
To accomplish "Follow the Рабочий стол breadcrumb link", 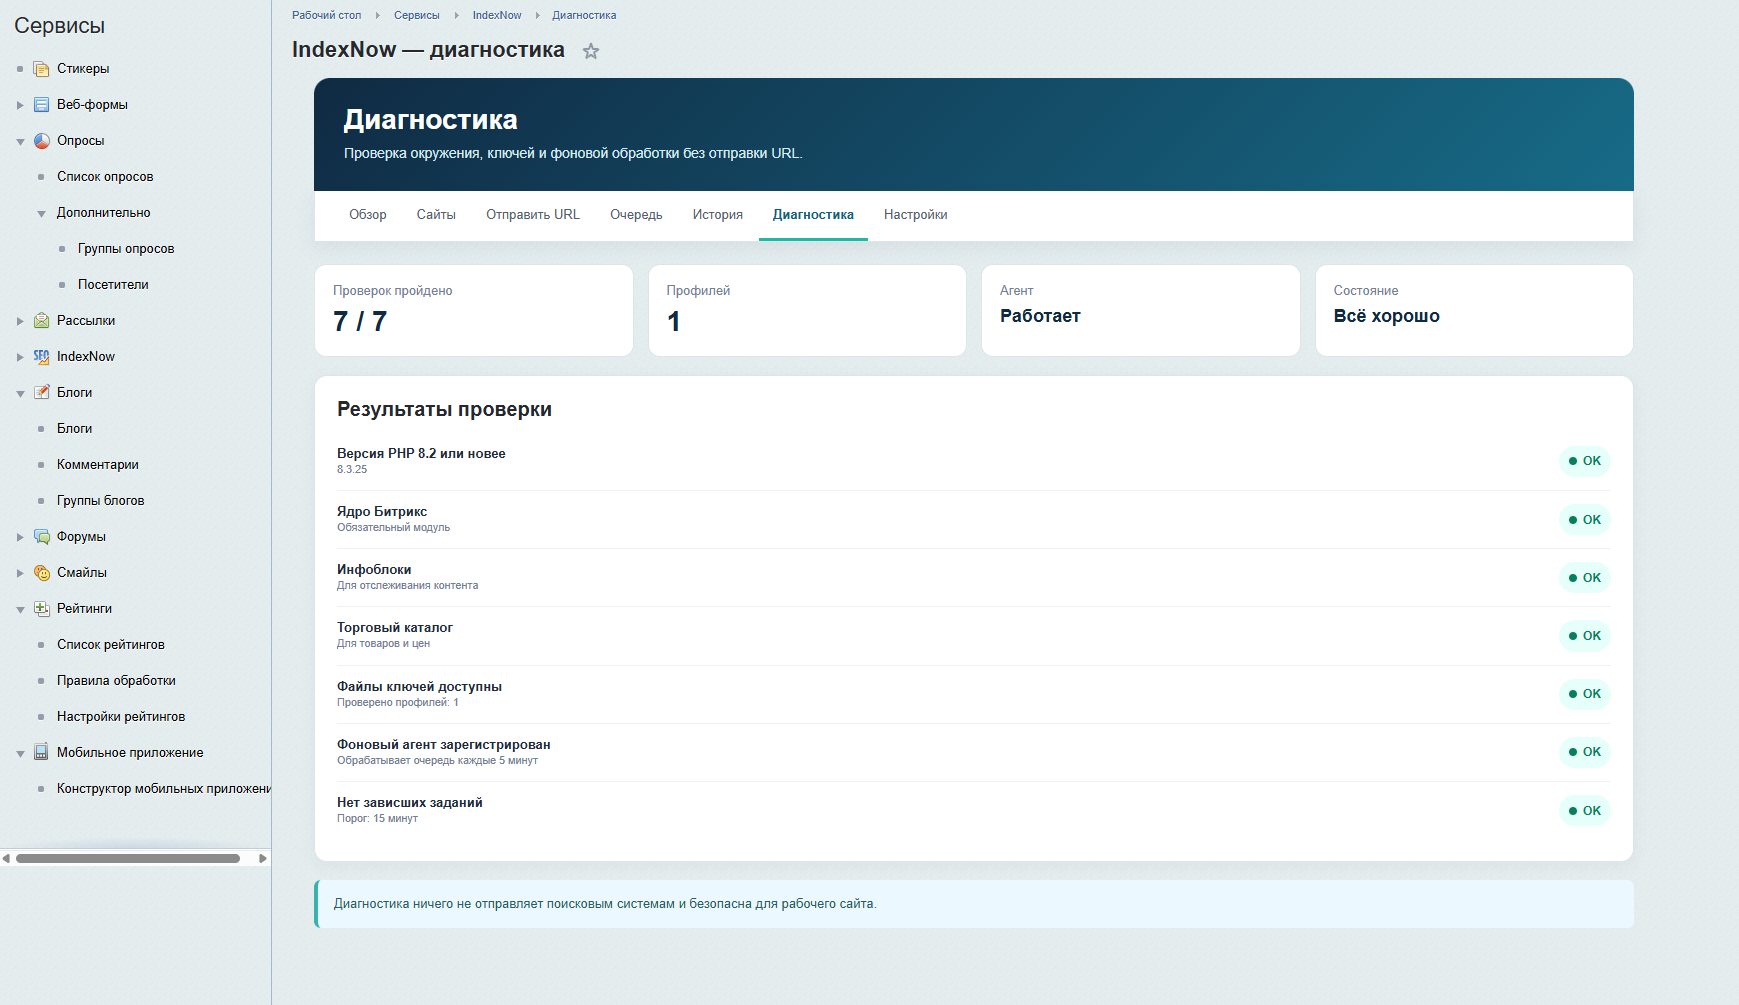I will pos(327,15).
